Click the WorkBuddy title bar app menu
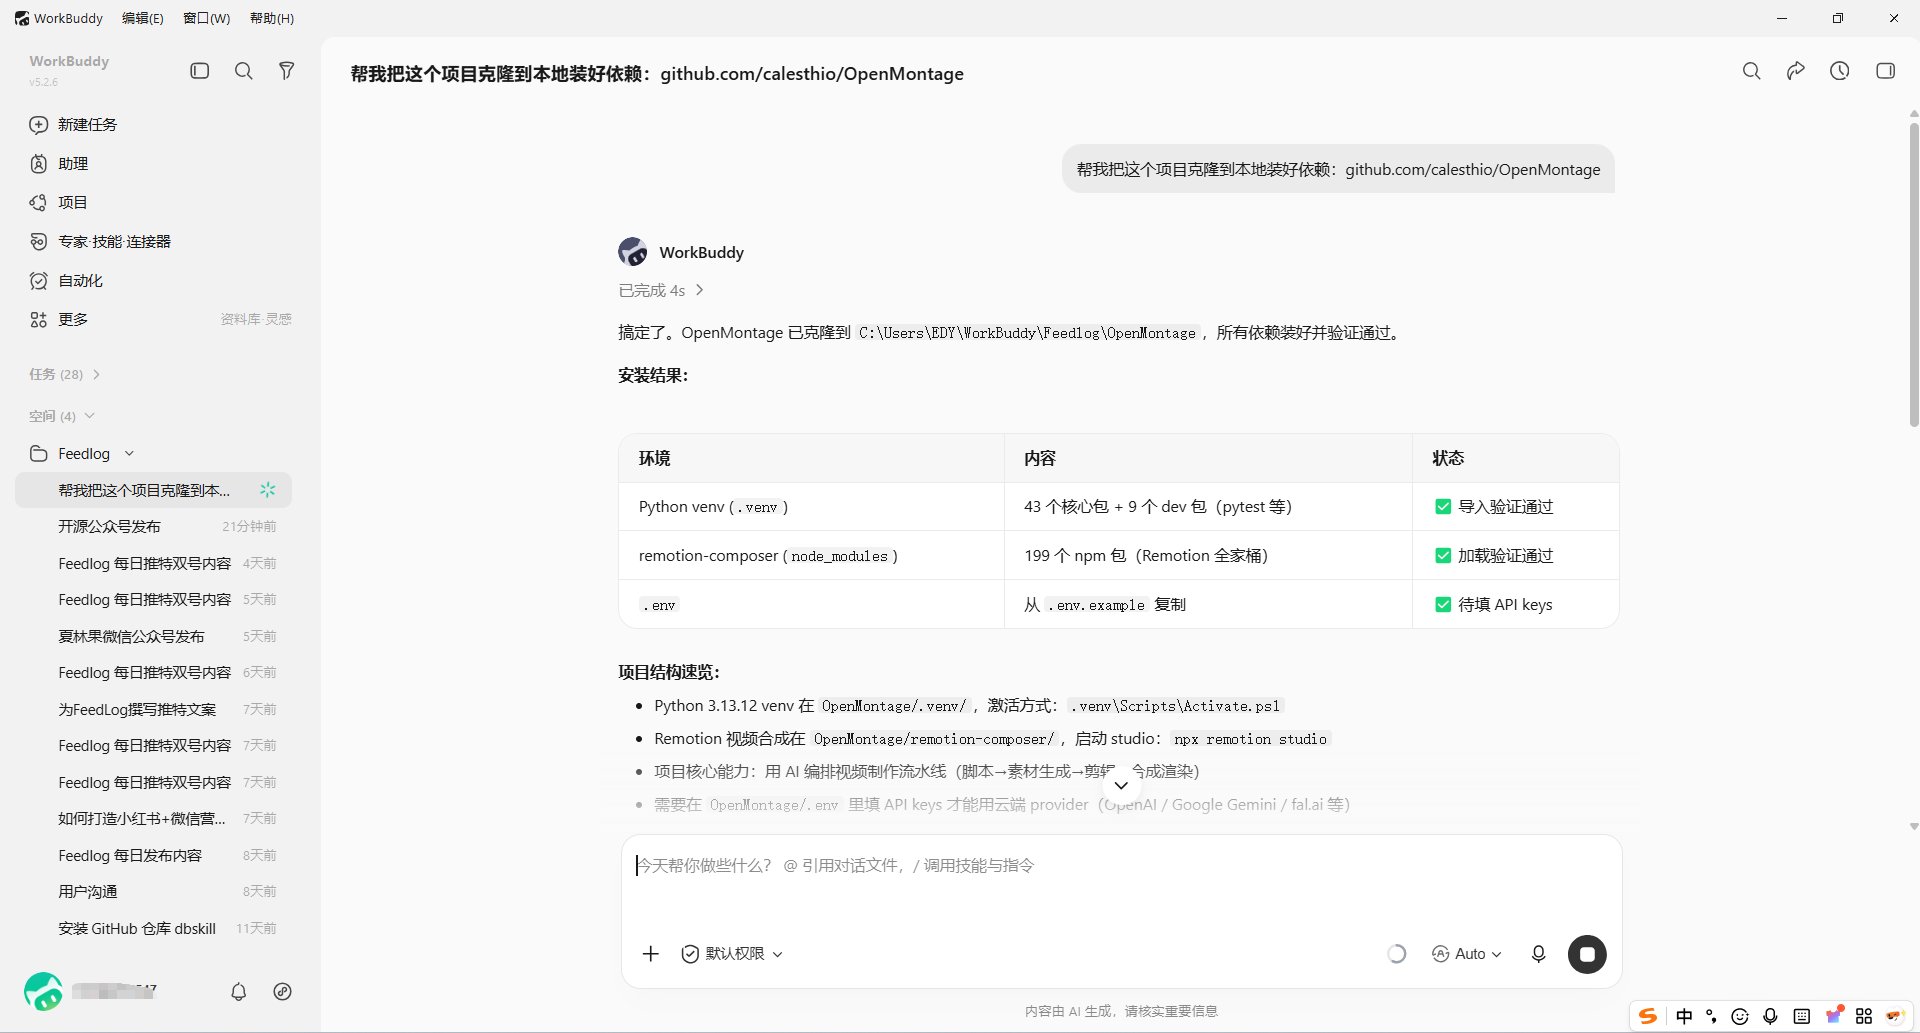Viewport: 1920px width, 1033px height. [x=58, y=18]
